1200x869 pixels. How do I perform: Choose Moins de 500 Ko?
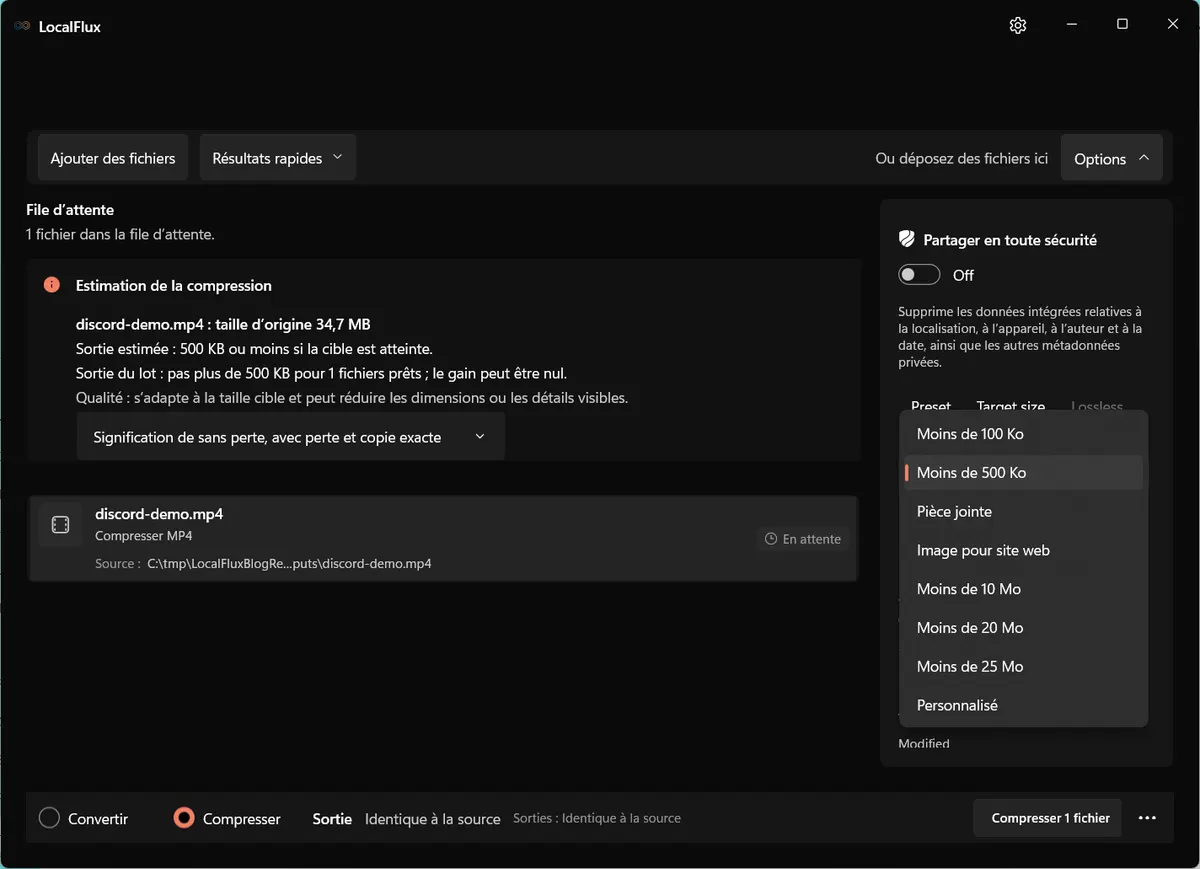(x=1023, y=473)
